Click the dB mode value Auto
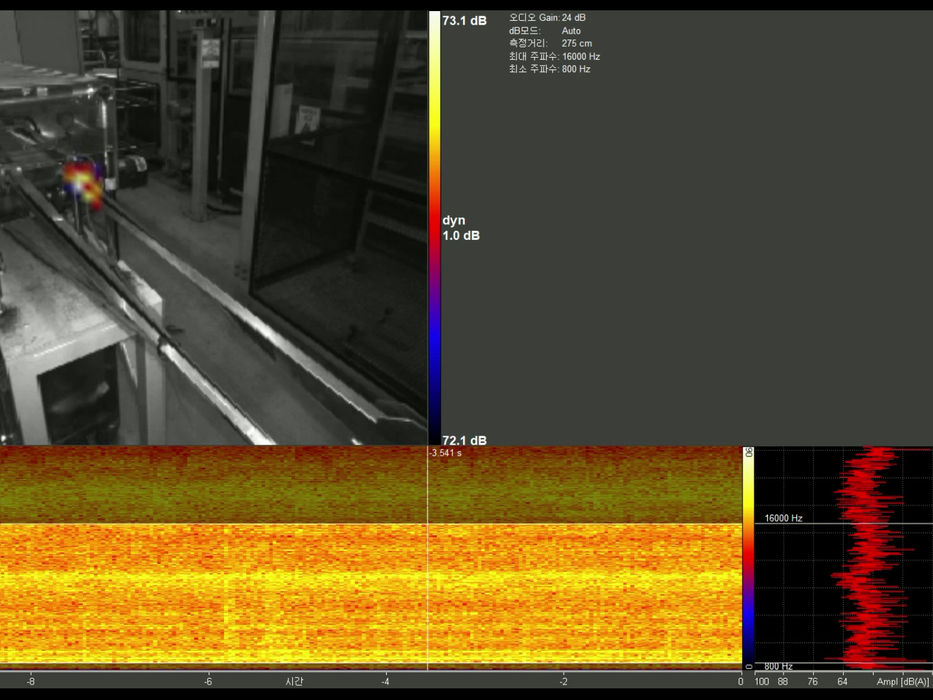The height and width of the screenshot is (700, 933). click(x=571, y=30)
